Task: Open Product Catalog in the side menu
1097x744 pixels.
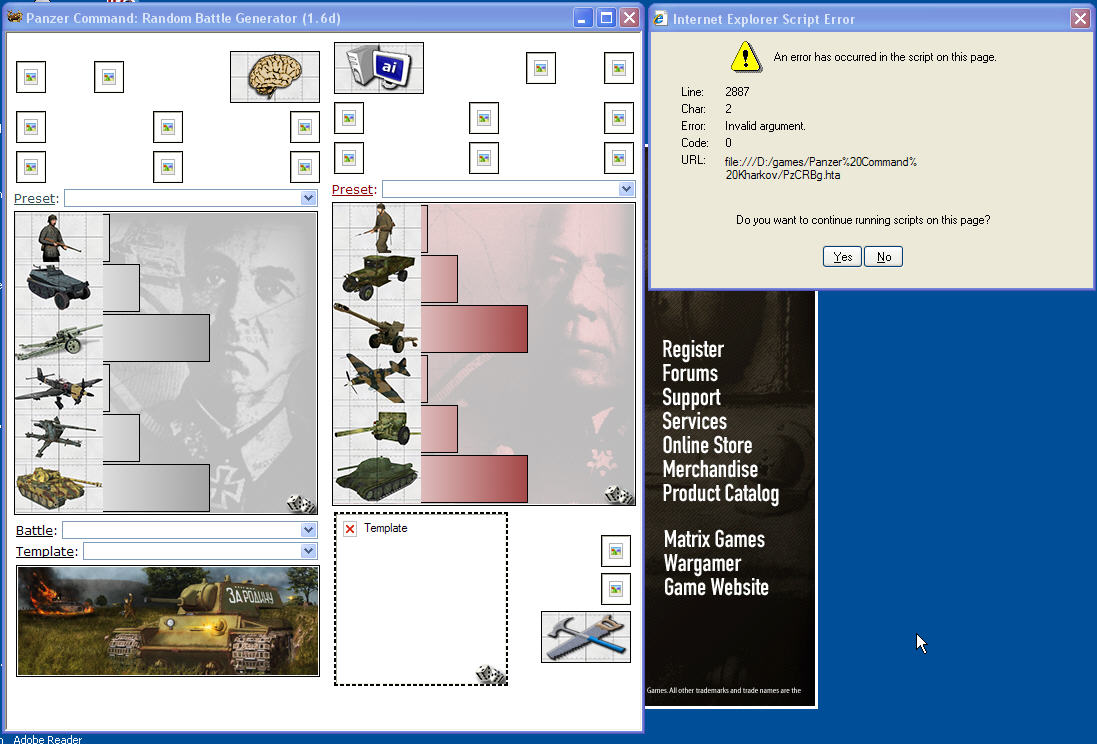Action: (x=721, y=493)
